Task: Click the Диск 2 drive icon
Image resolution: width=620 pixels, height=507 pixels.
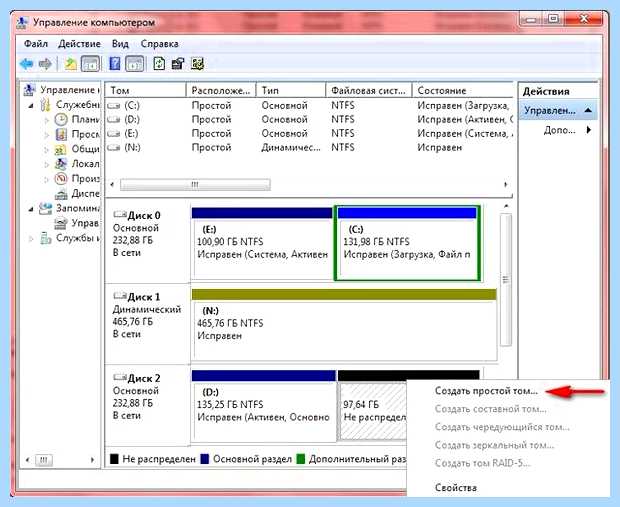Action: [x=119, y=378]
